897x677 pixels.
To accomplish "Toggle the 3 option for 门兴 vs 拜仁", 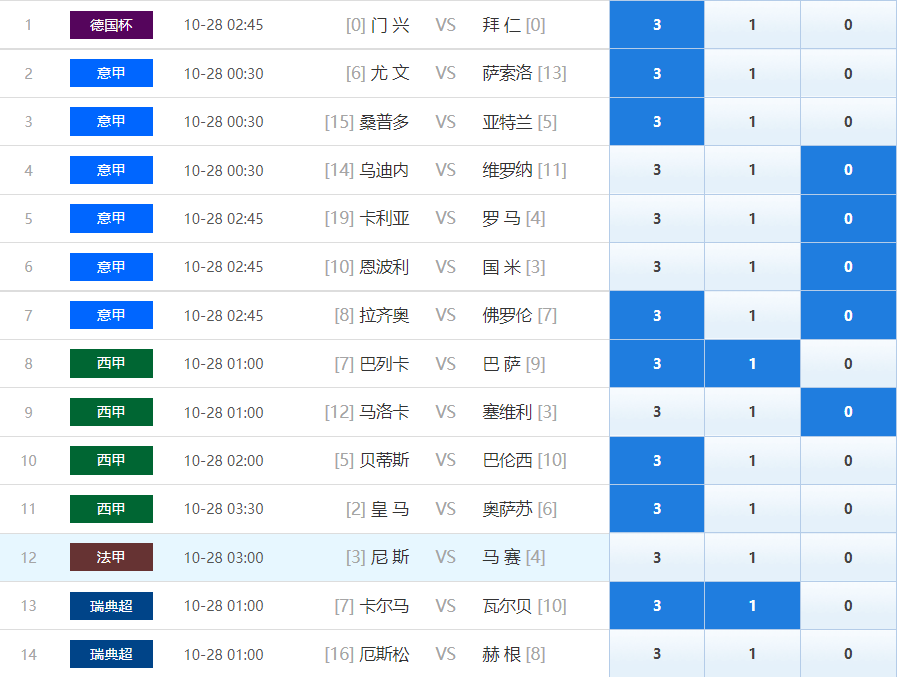I will pyautogui.click(x=657, y=25).
